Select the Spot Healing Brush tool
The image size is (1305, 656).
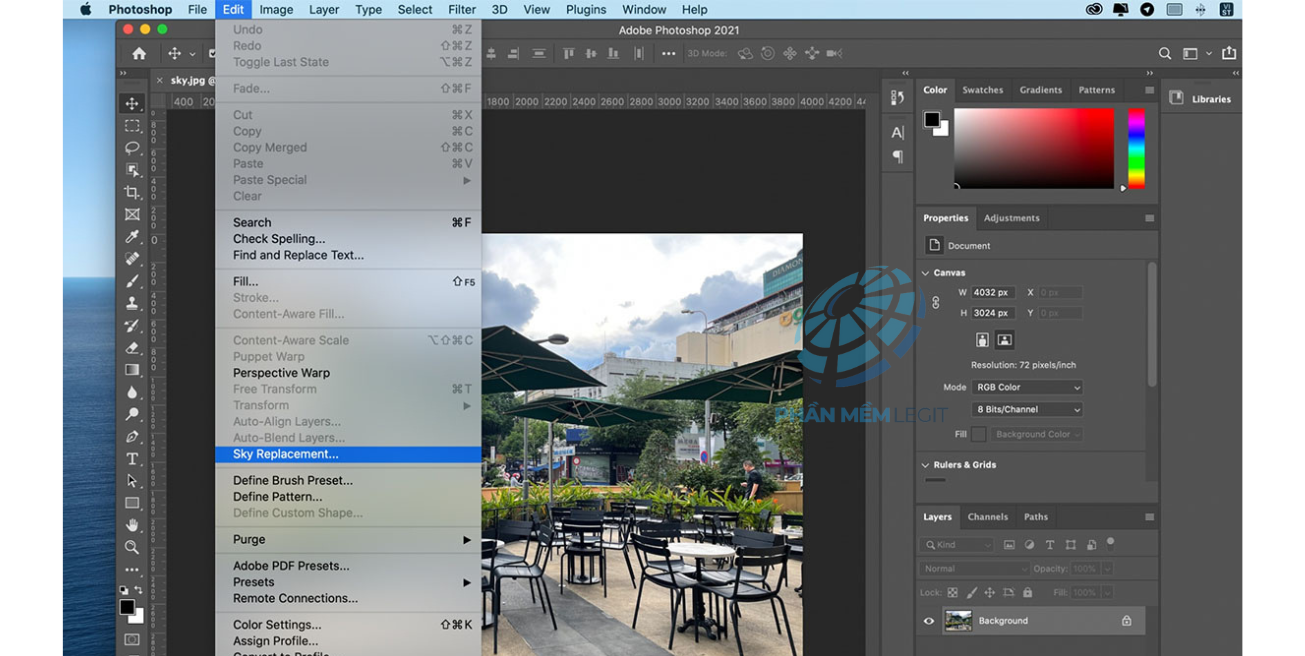(x=132, y=259)
